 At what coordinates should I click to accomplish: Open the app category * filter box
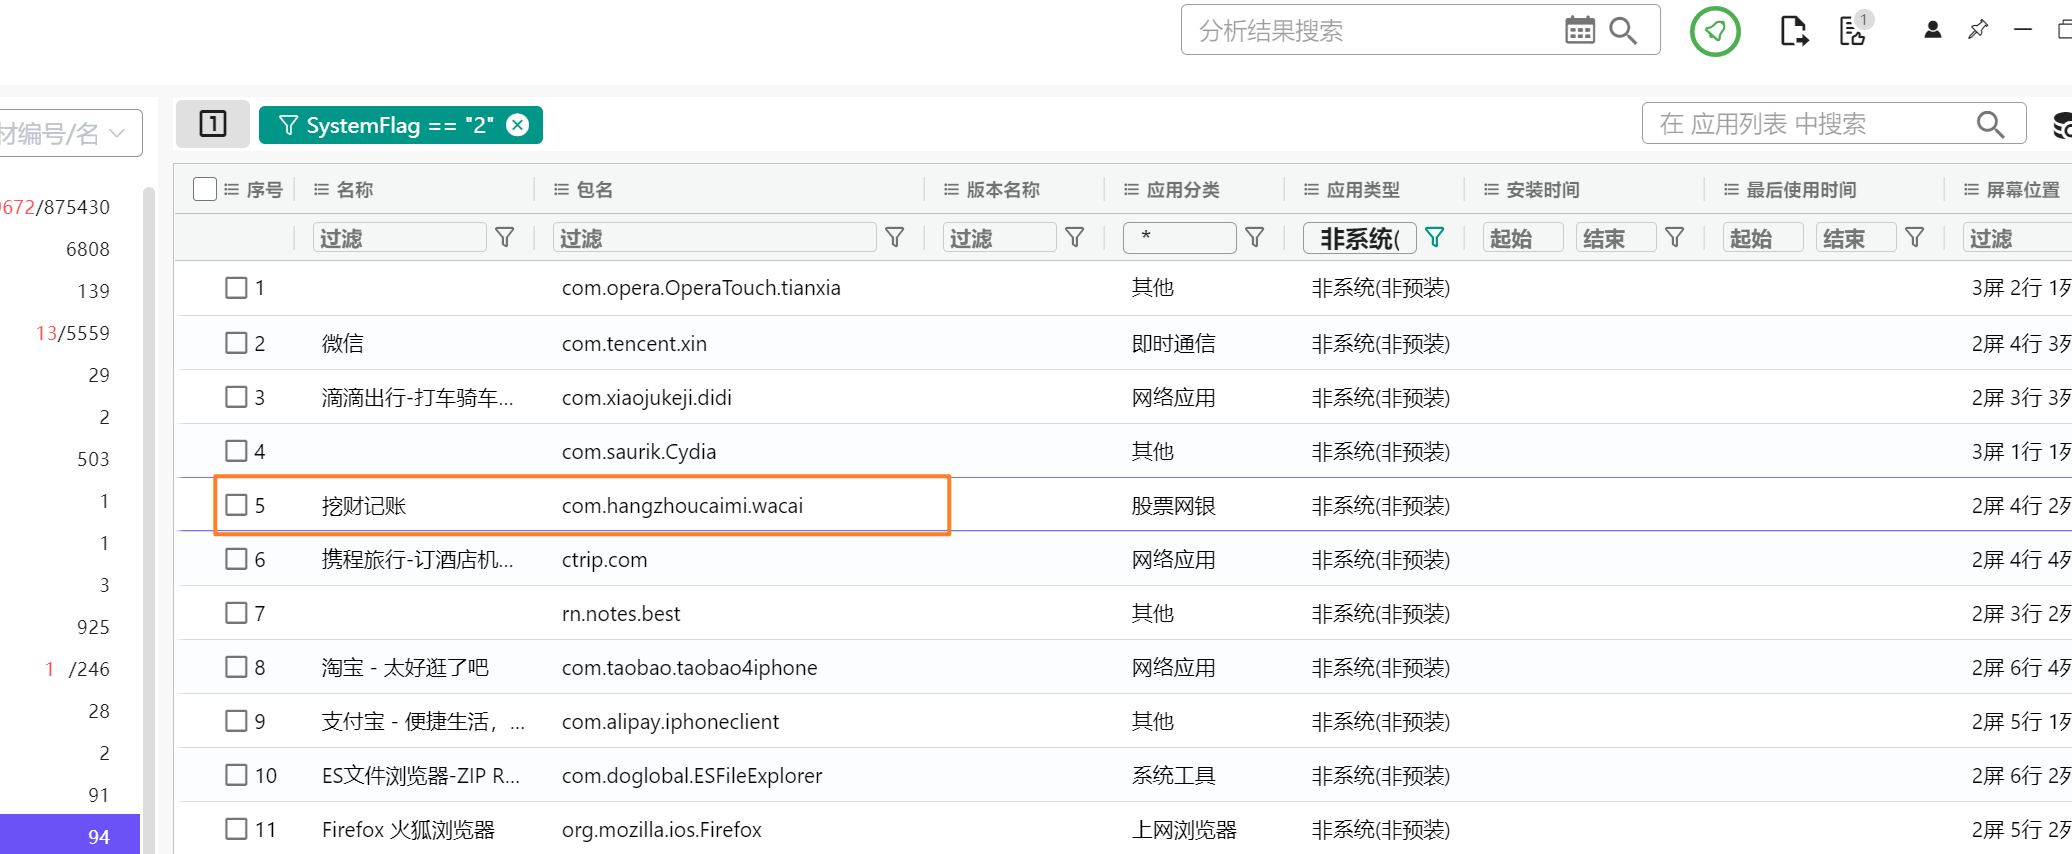[x=1180, y=238]
